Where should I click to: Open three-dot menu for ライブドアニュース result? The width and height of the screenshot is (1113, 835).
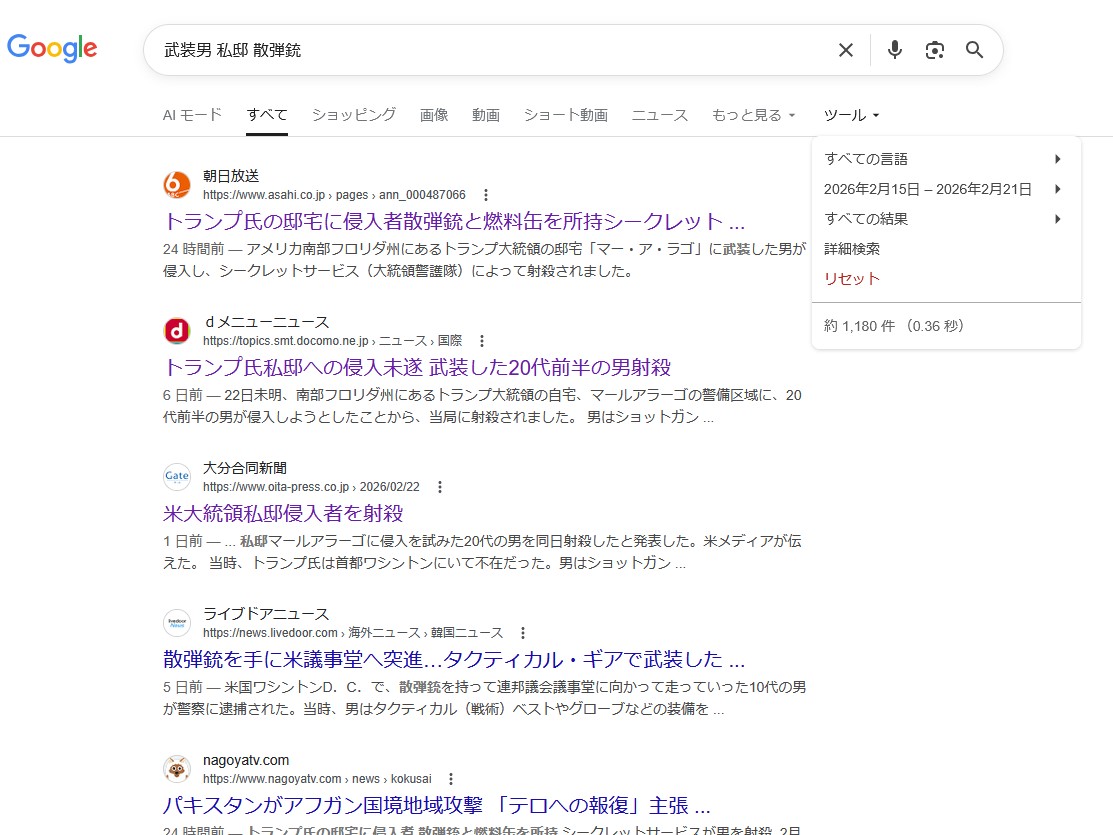[523, 633]
